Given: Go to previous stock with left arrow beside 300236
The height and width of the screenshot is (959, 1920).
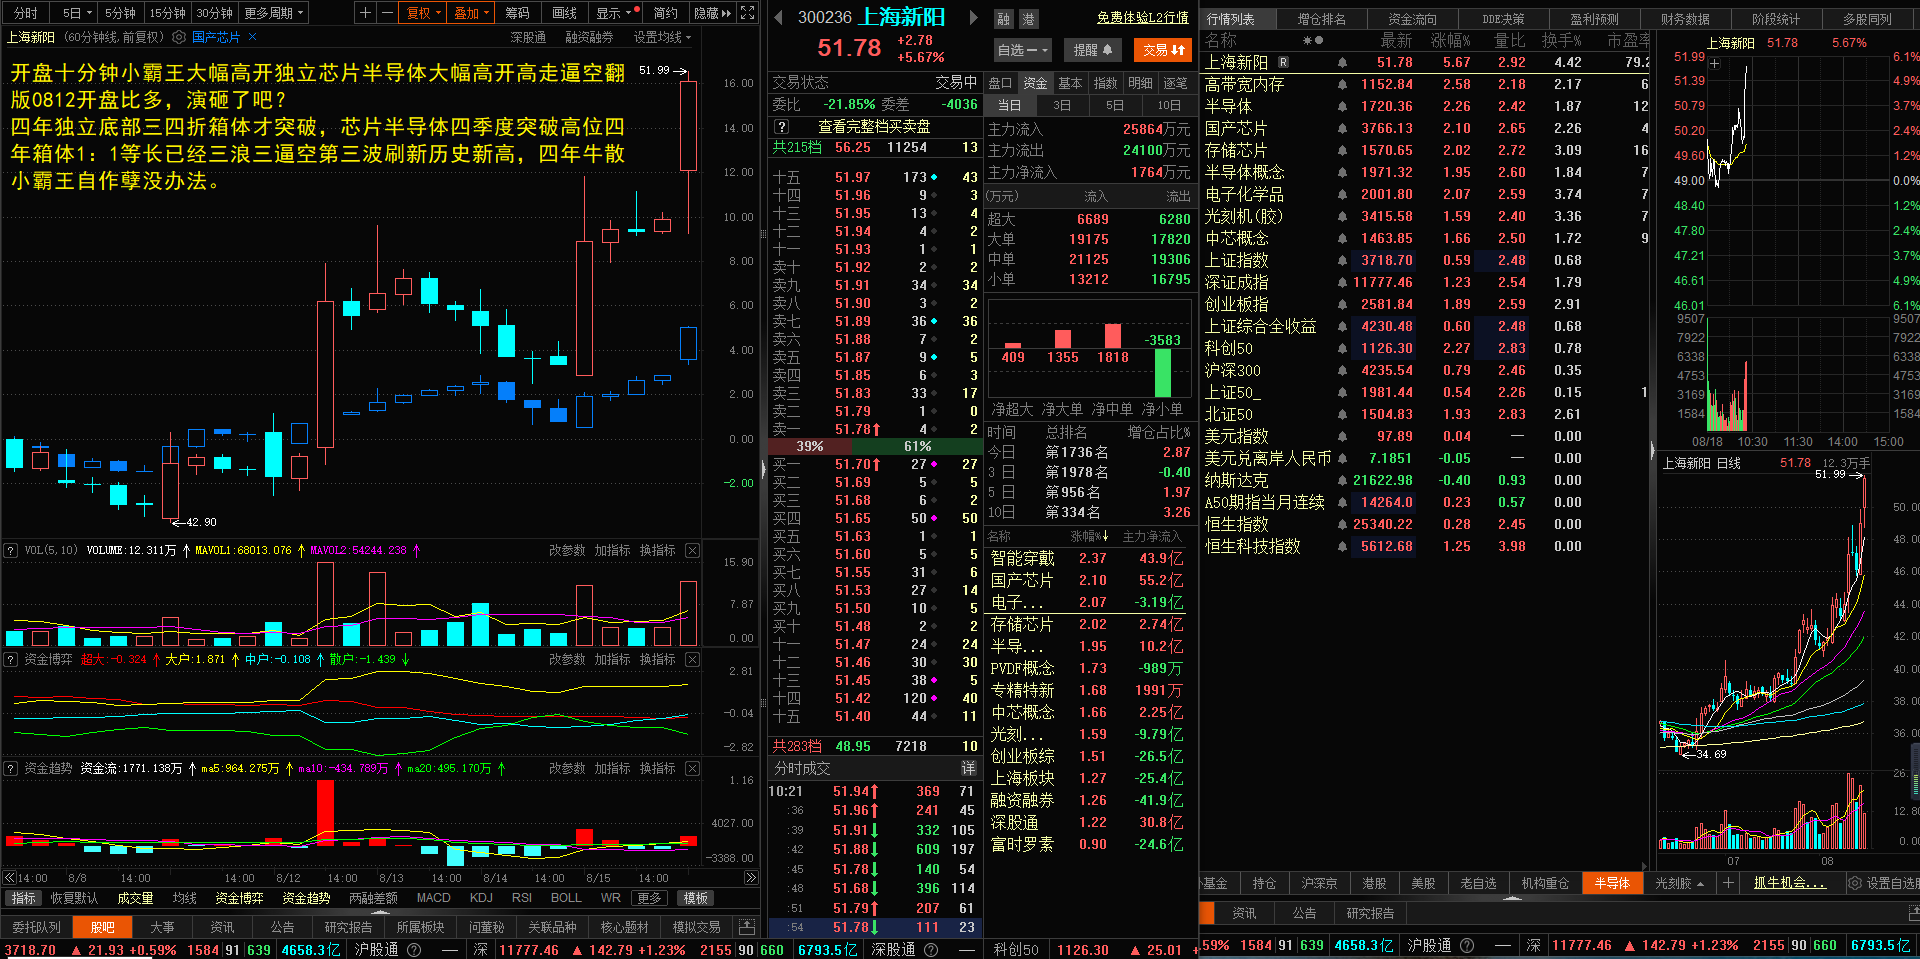Looking at the screenshot, I should pos(779,18).
